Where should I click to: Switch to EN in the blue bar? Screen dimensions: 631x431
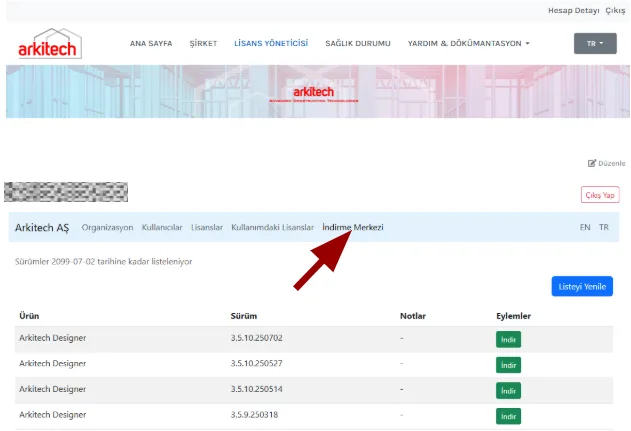pos(585,227)
